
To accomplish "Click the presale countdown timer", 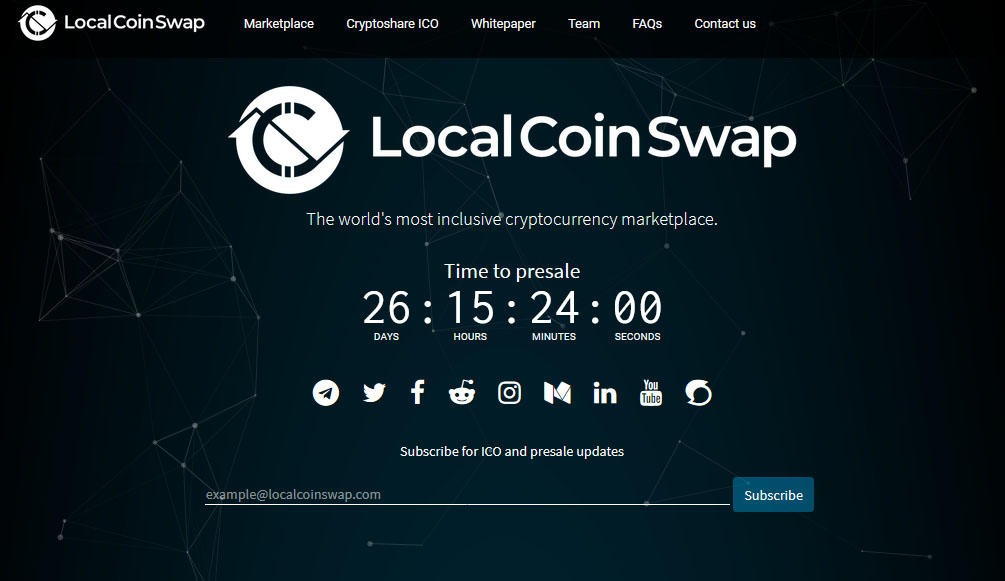I will pyautogui.click(x=512, y=314).
